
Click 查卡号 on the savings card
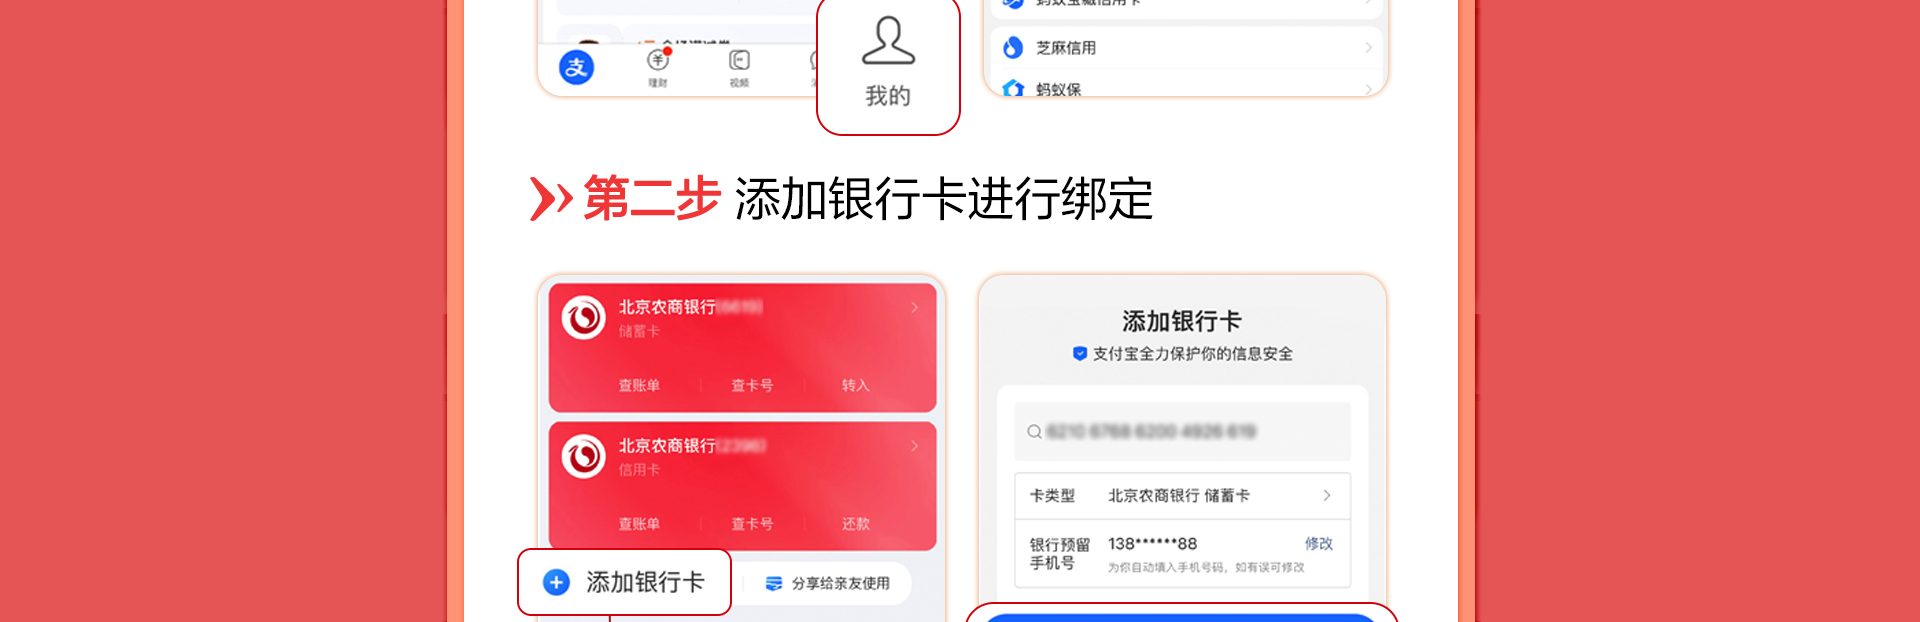tap(752, 385)
